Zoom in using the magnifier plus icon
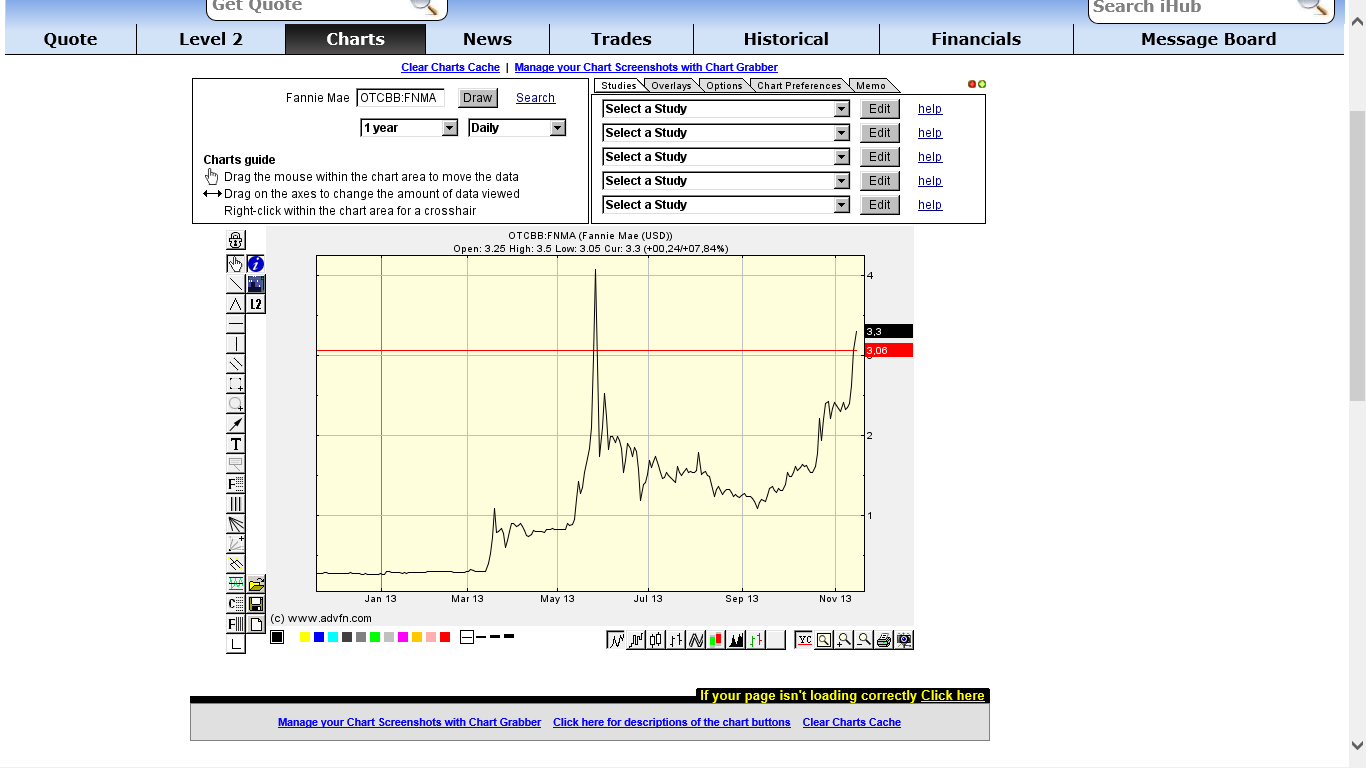This screenshot has height=768, width=1366. pos(844,640)
